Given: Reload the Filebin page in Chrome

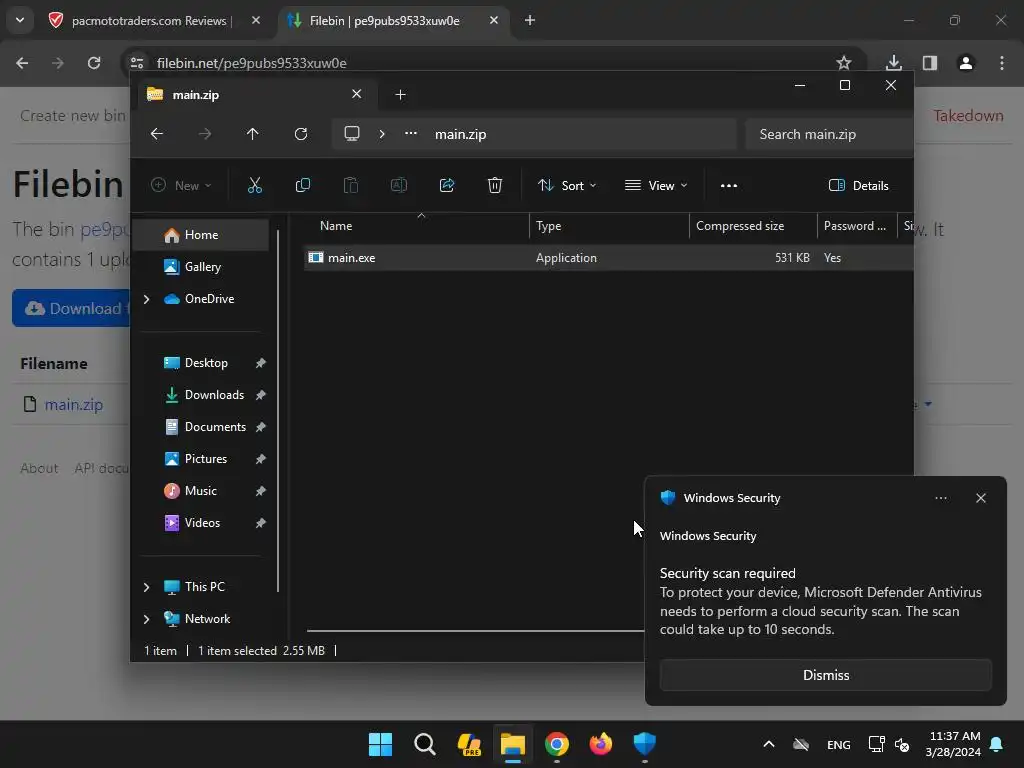Looking at the screenshot, I should pos(94,63).
